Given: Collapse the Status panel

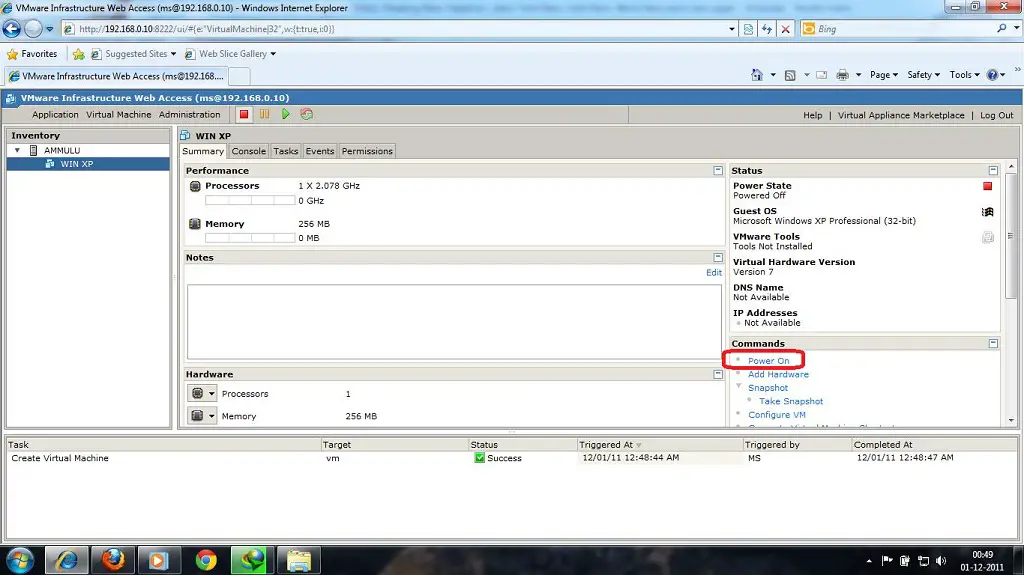Looking at the screenshot, I should [993, 171].
